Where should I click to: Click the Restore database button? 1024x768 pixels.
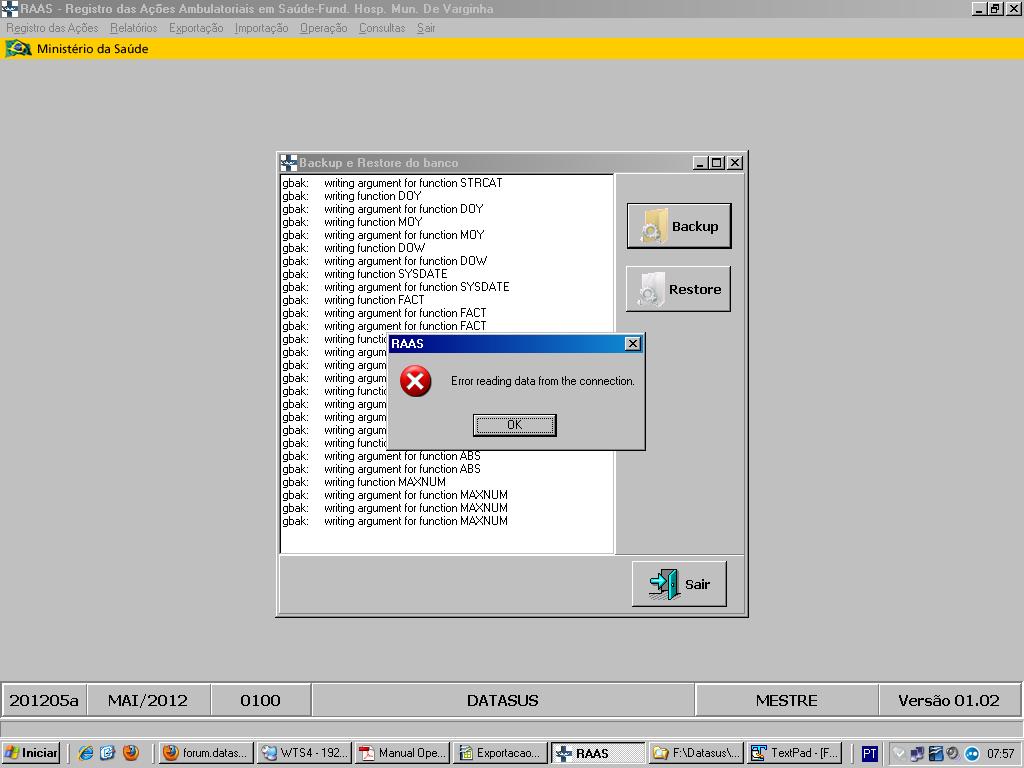tap(678, 289)
